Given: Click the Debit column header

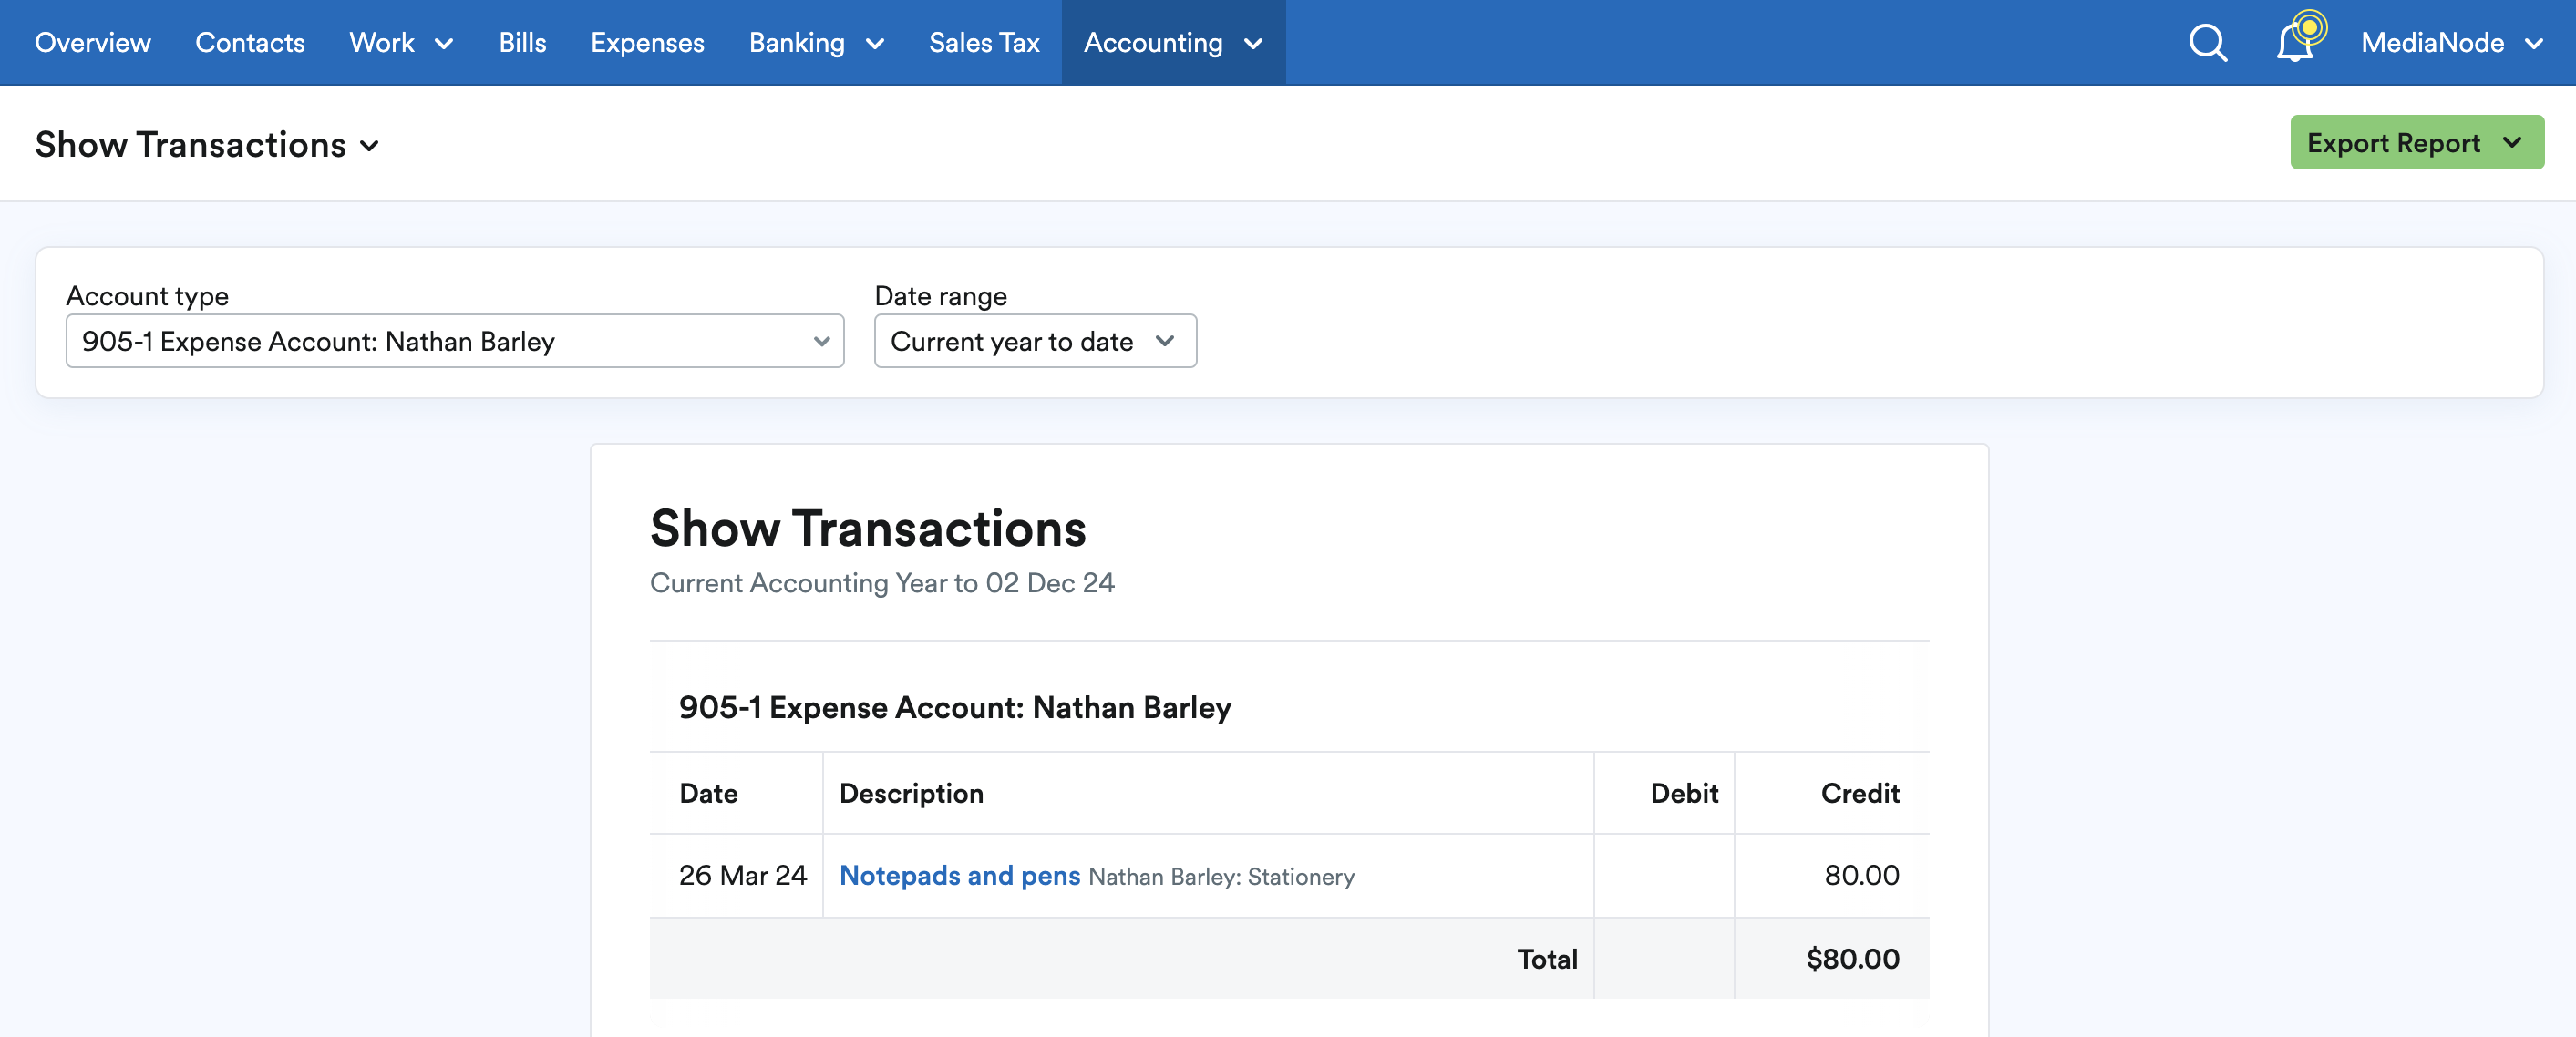Looking at the screenshot, I should 1684,793.
